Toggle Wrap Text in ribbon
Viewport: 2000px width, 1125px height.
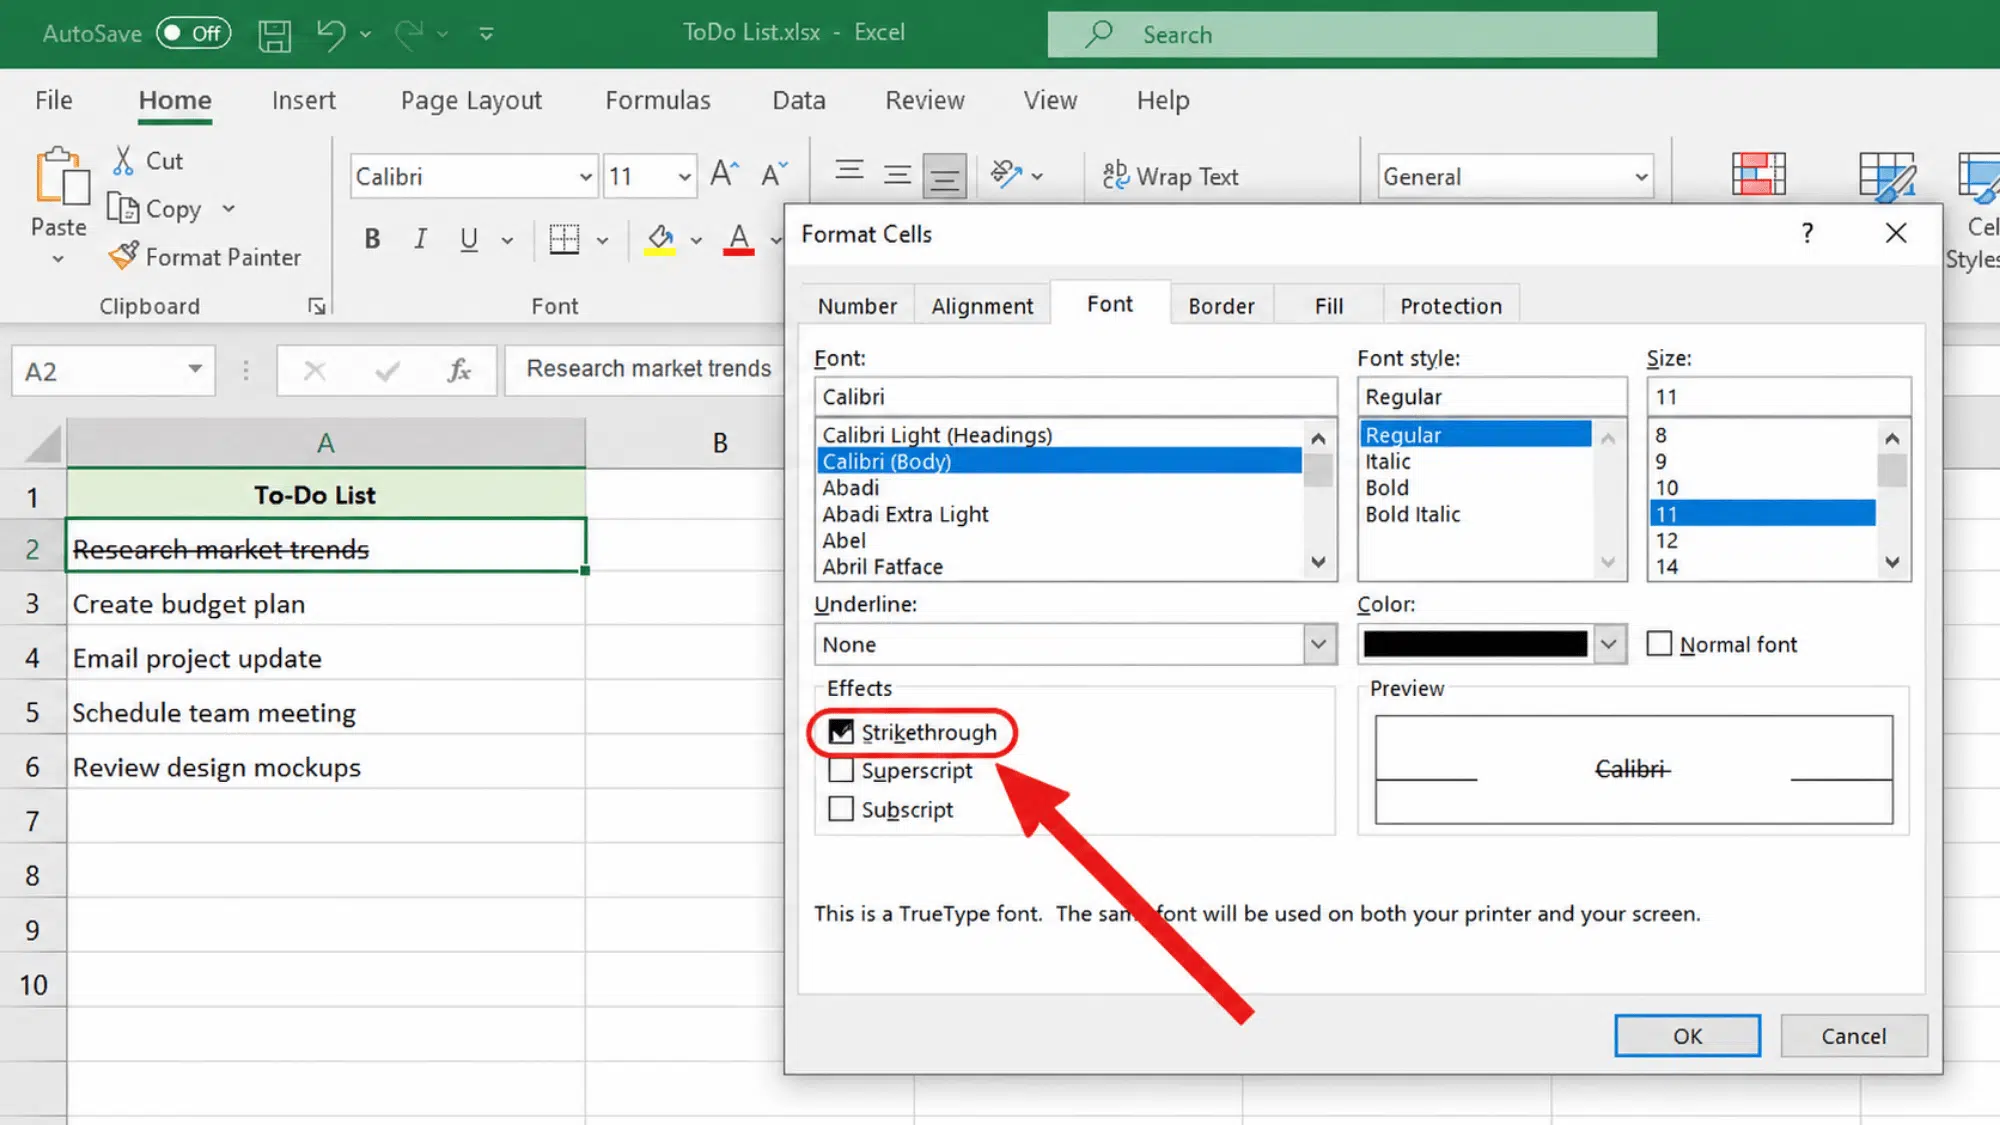1170,176
